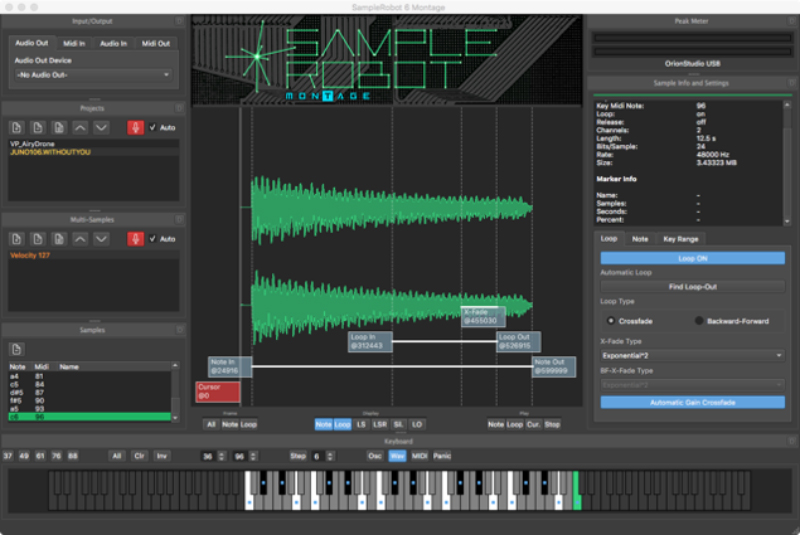This screenshot has height=535, width=800.
Task: Click the red microphone button in Multi-Samples panel
Action: tap(135, 239)
